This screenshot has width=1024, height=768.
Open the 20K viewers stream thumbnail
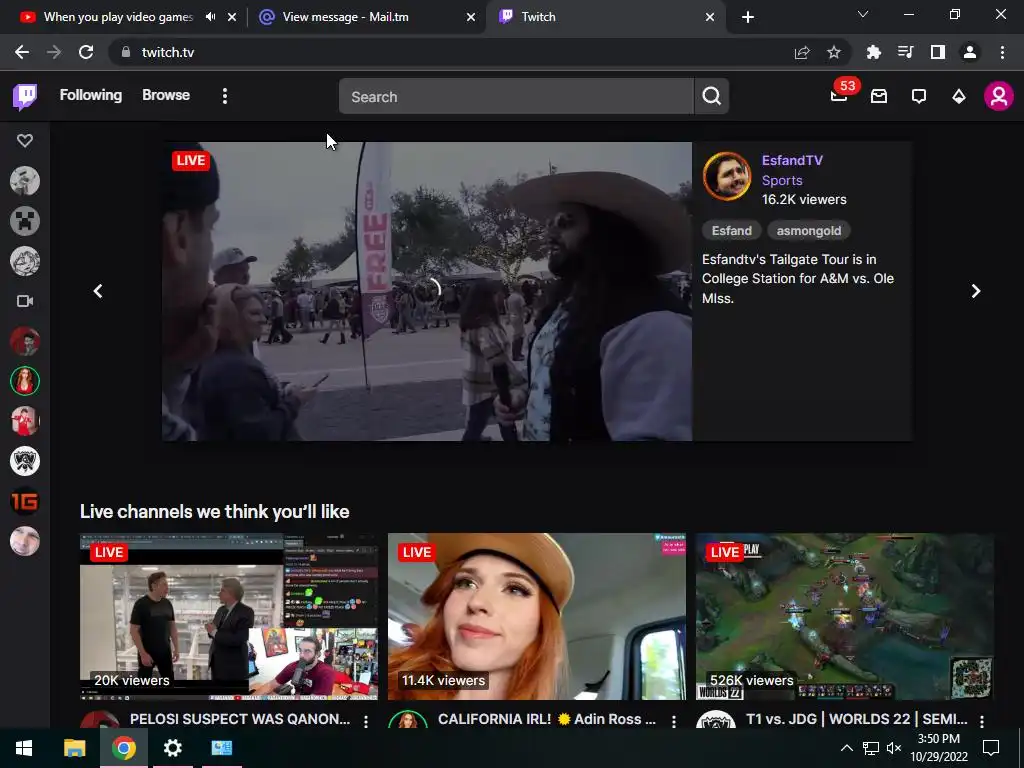(229, 616)
